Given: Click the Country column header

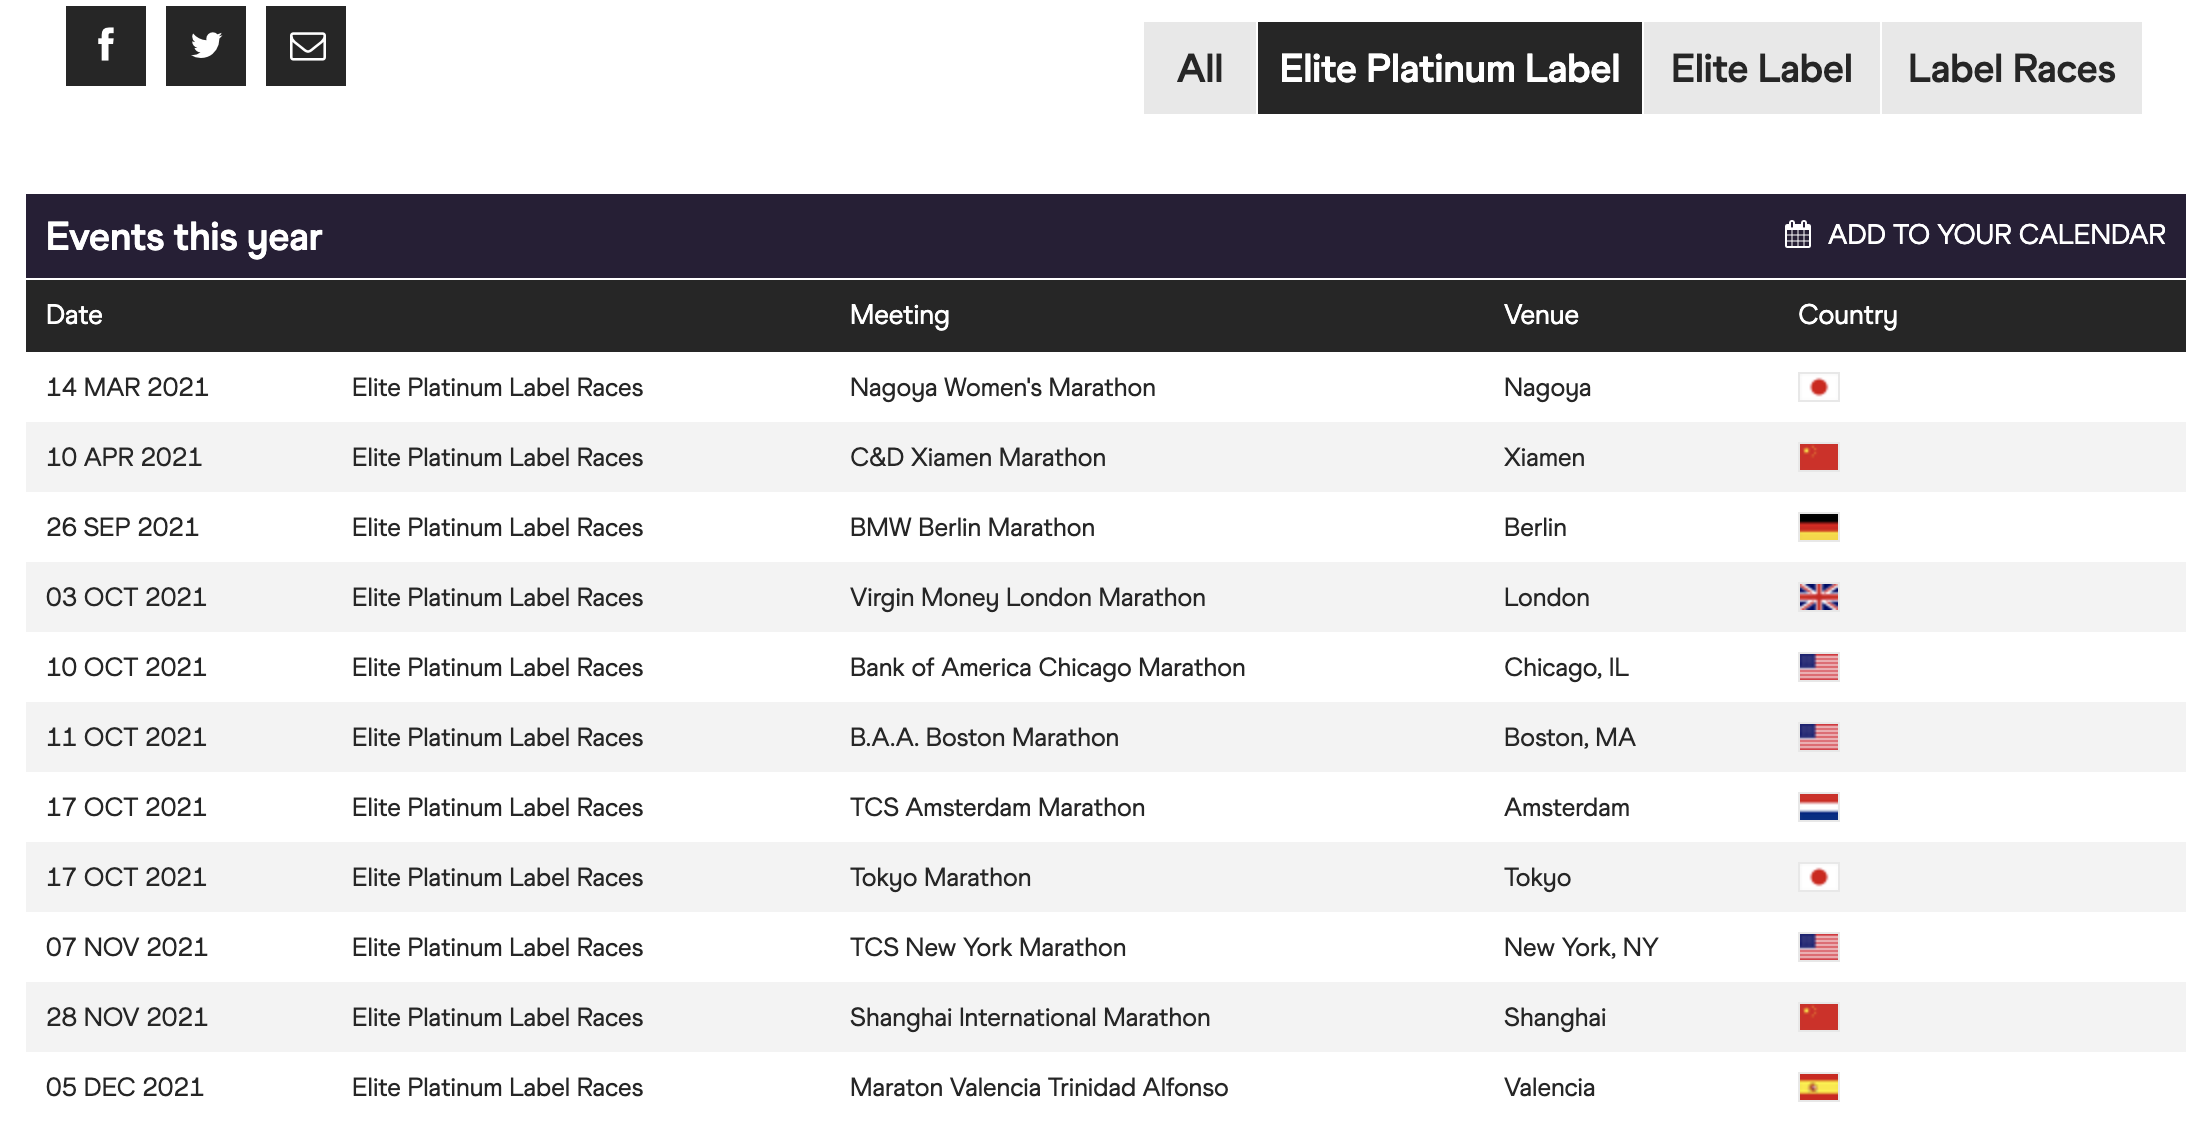Looking at the screenshot, I should [x=1846, y=315].
